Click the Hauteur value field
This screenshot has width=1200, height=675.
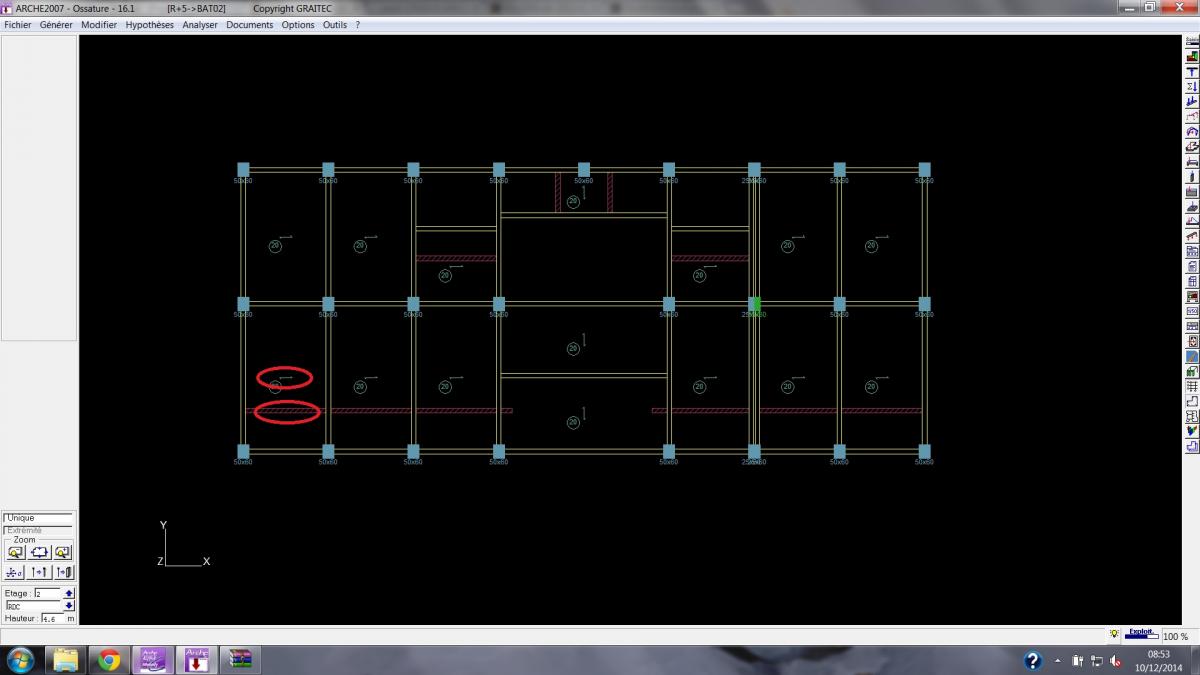pyautogui.click(x=53, y=618)
